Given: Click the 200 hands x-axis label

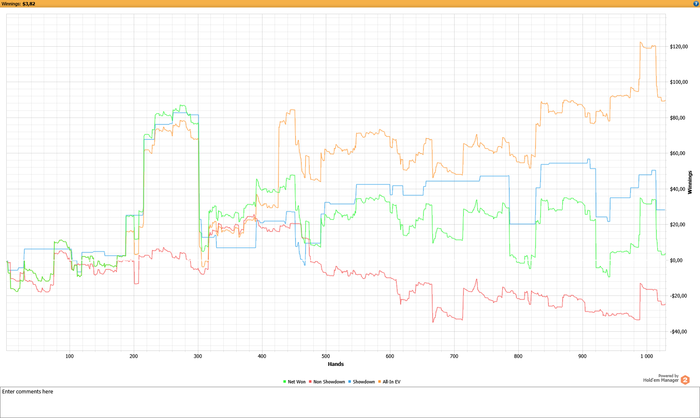Looking at the screenshot, I should (x=133, y=356).
